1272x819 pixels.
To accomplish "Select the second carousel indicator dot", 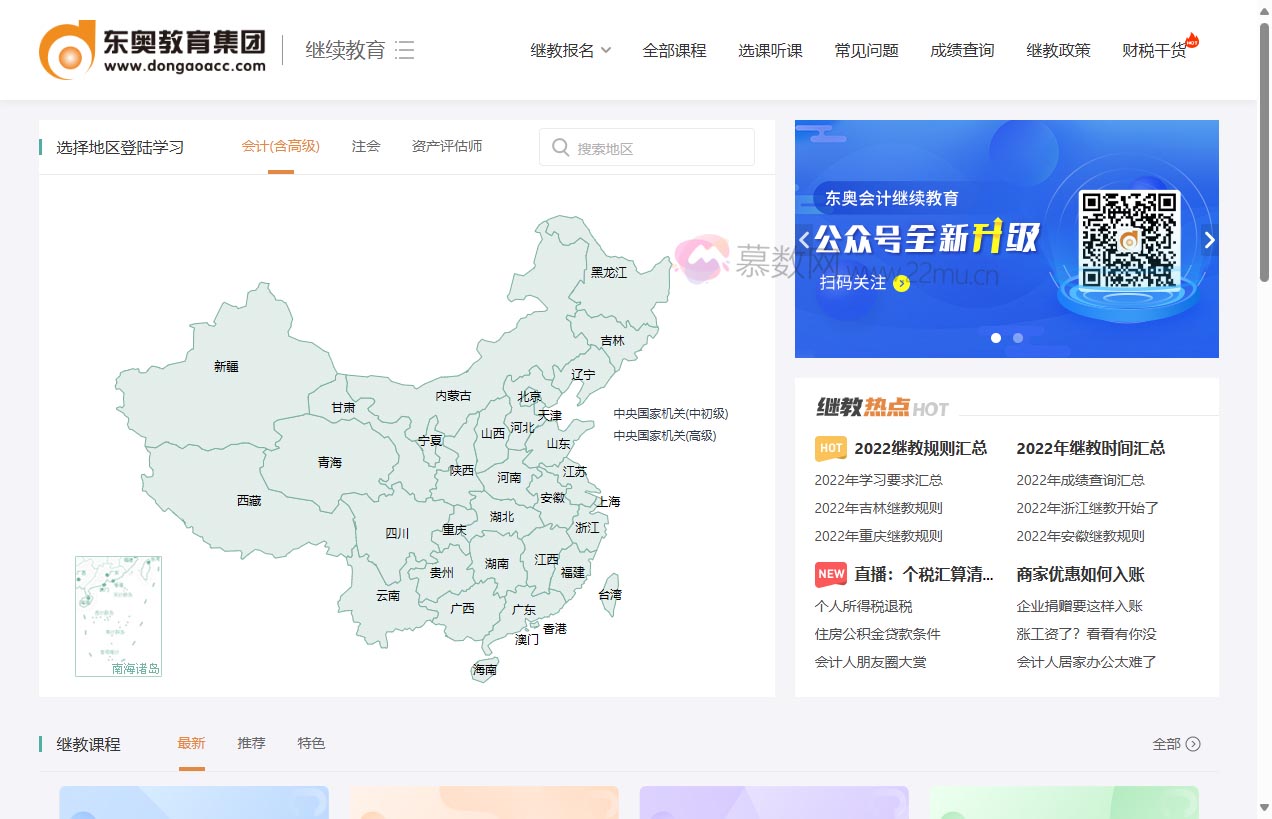I will click(x=1018, y=338).
